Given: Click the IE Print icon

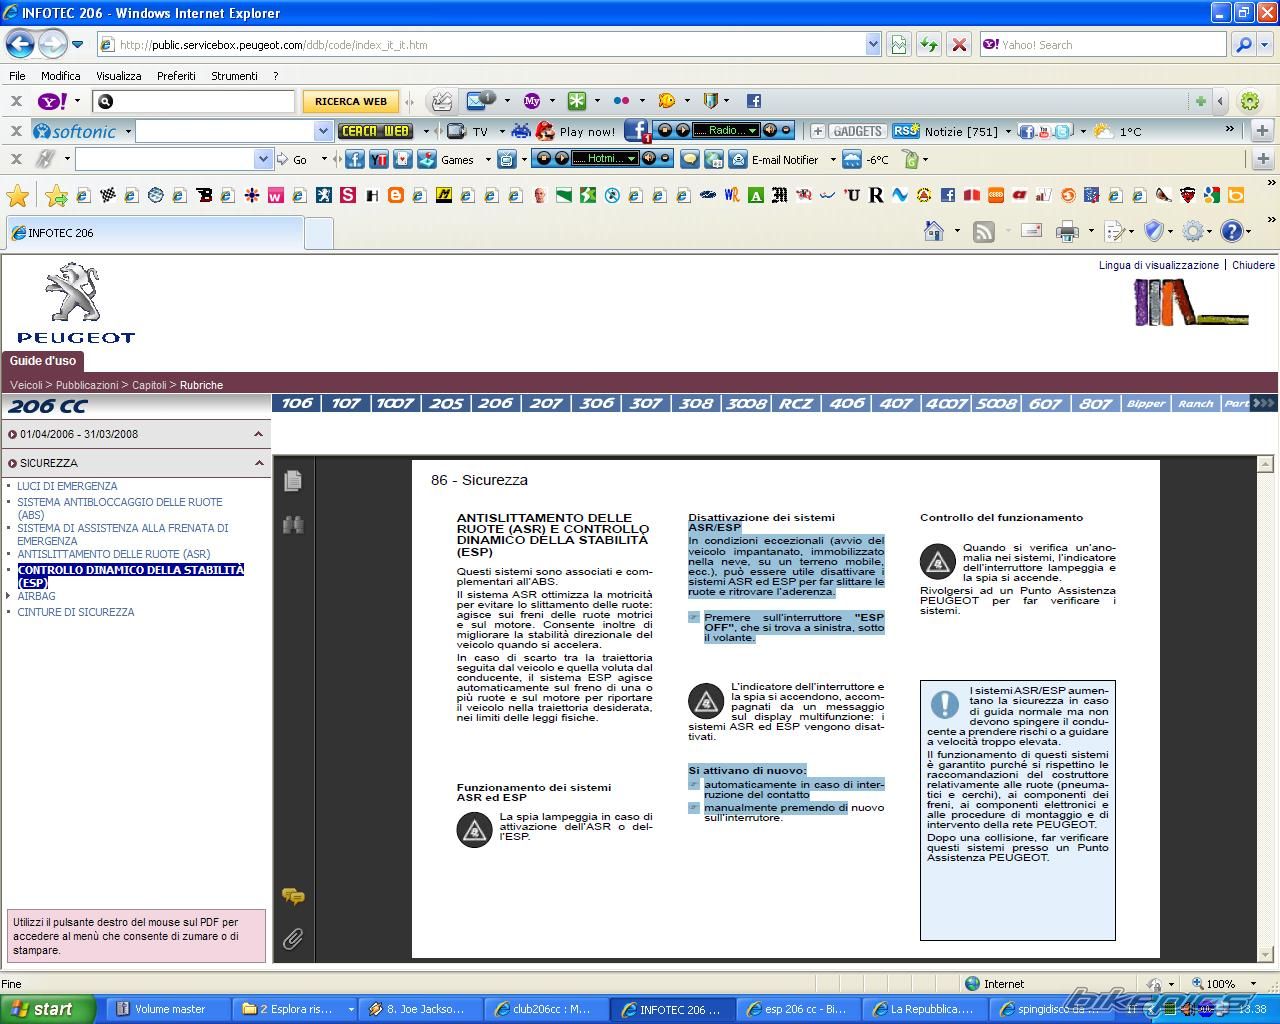Looking at the screenshot, I should pyautogui.click(x=1067, y=232).
